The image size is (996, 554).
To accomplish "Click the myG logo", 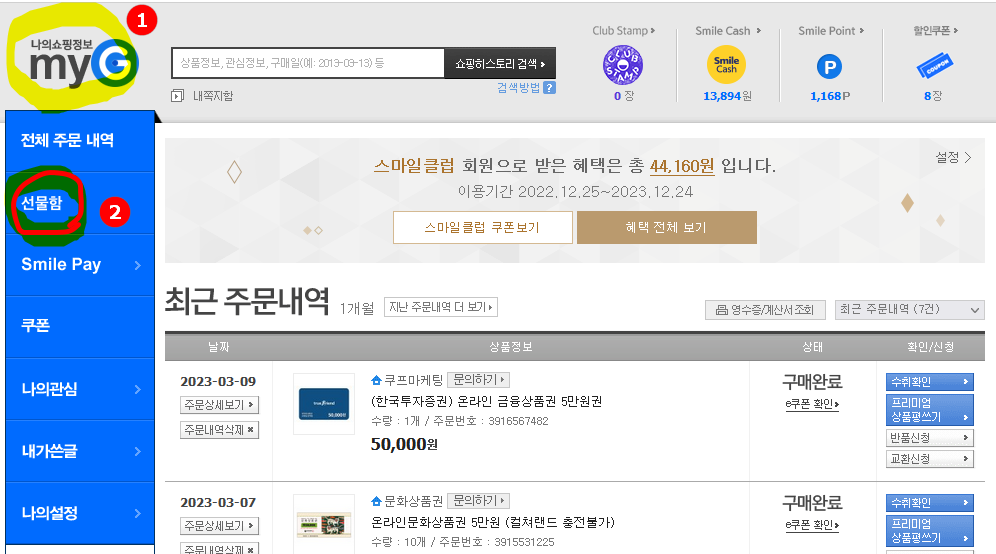I will tap(83, 64).
